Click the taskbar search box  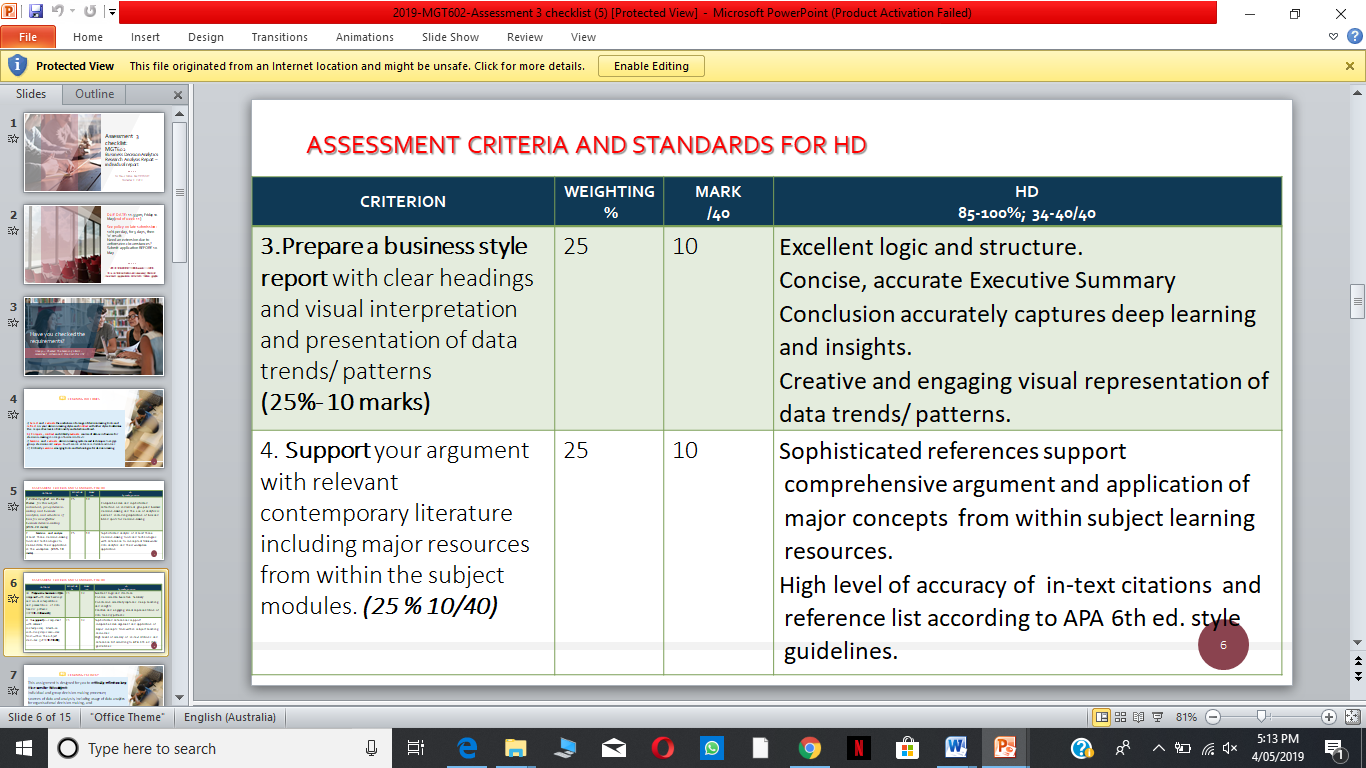[221, 748]
